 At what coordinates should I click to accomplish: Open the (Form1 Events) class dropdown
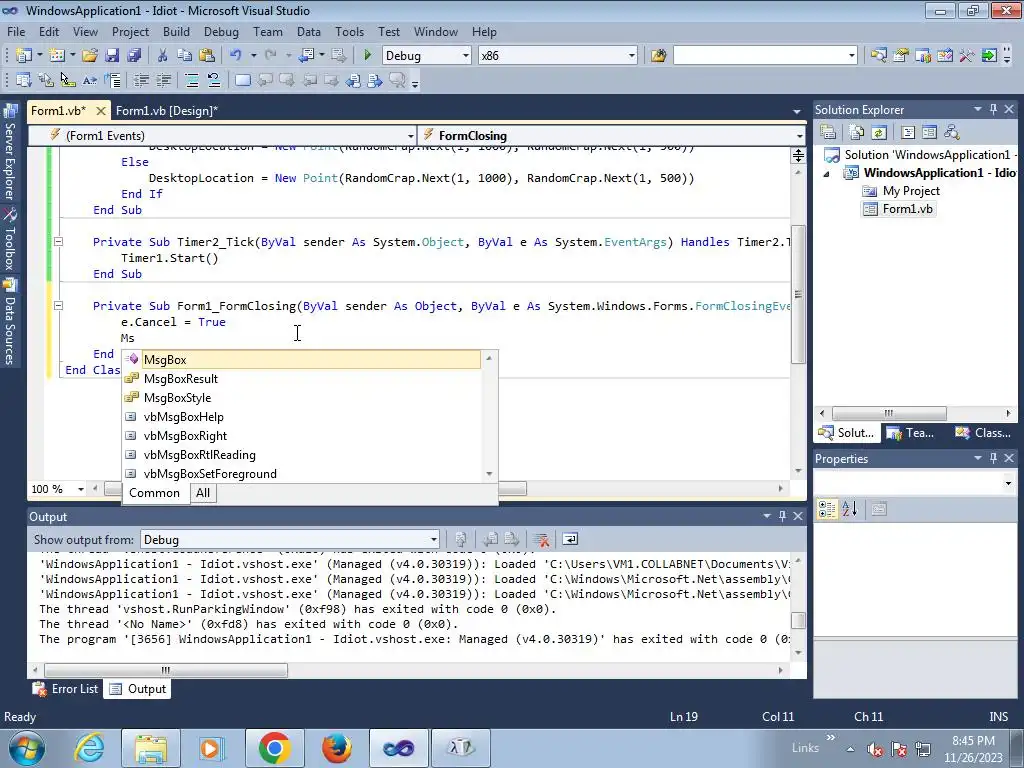click(411, 136)
